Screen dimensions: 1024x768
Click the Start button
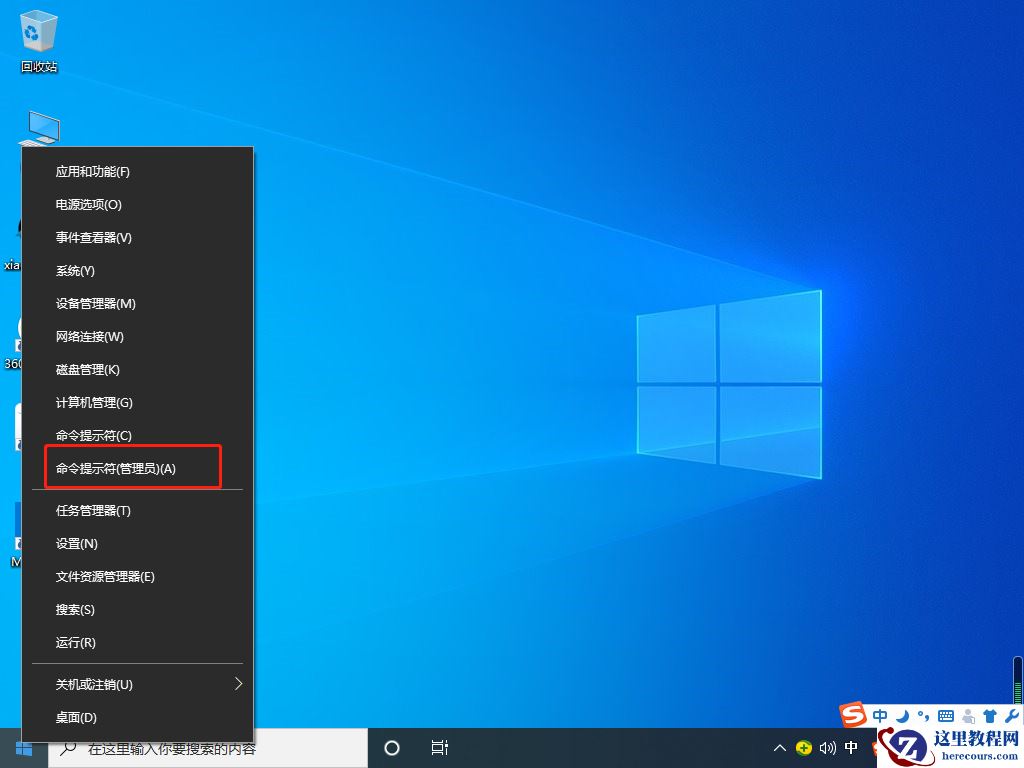(x=23, y=747)
